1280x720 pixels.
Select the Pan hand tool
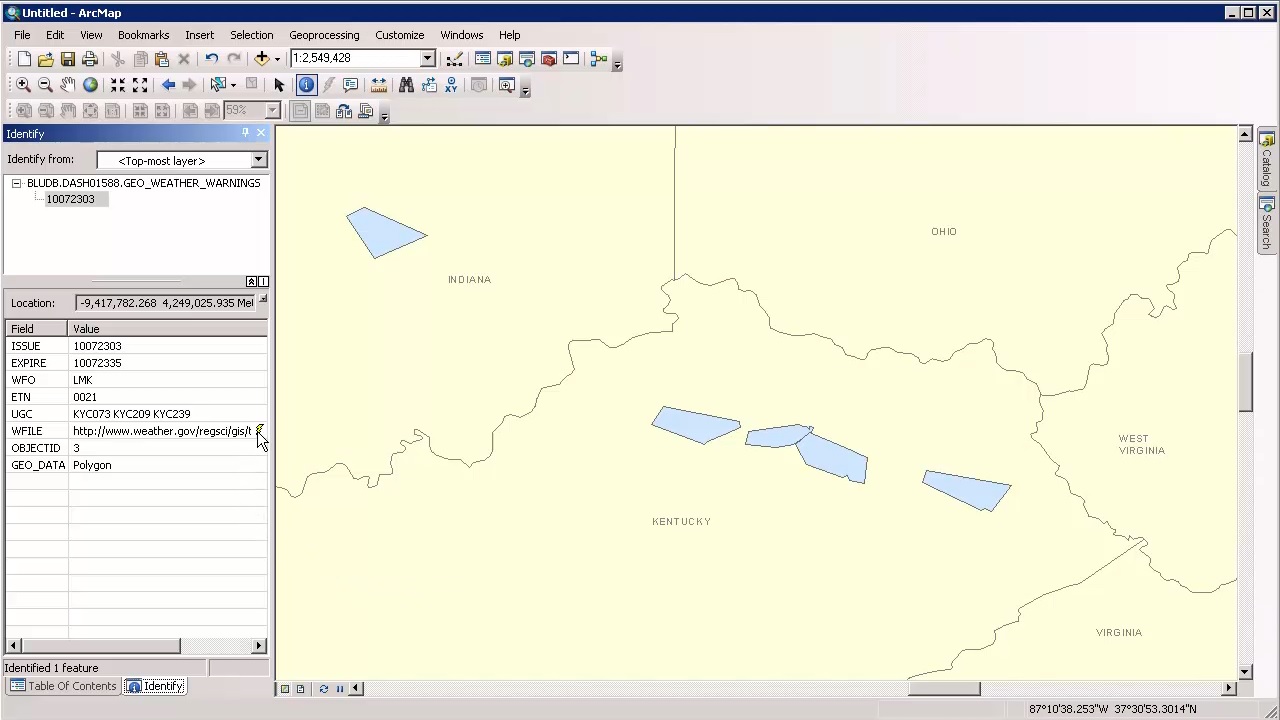[x=68, y=85]
